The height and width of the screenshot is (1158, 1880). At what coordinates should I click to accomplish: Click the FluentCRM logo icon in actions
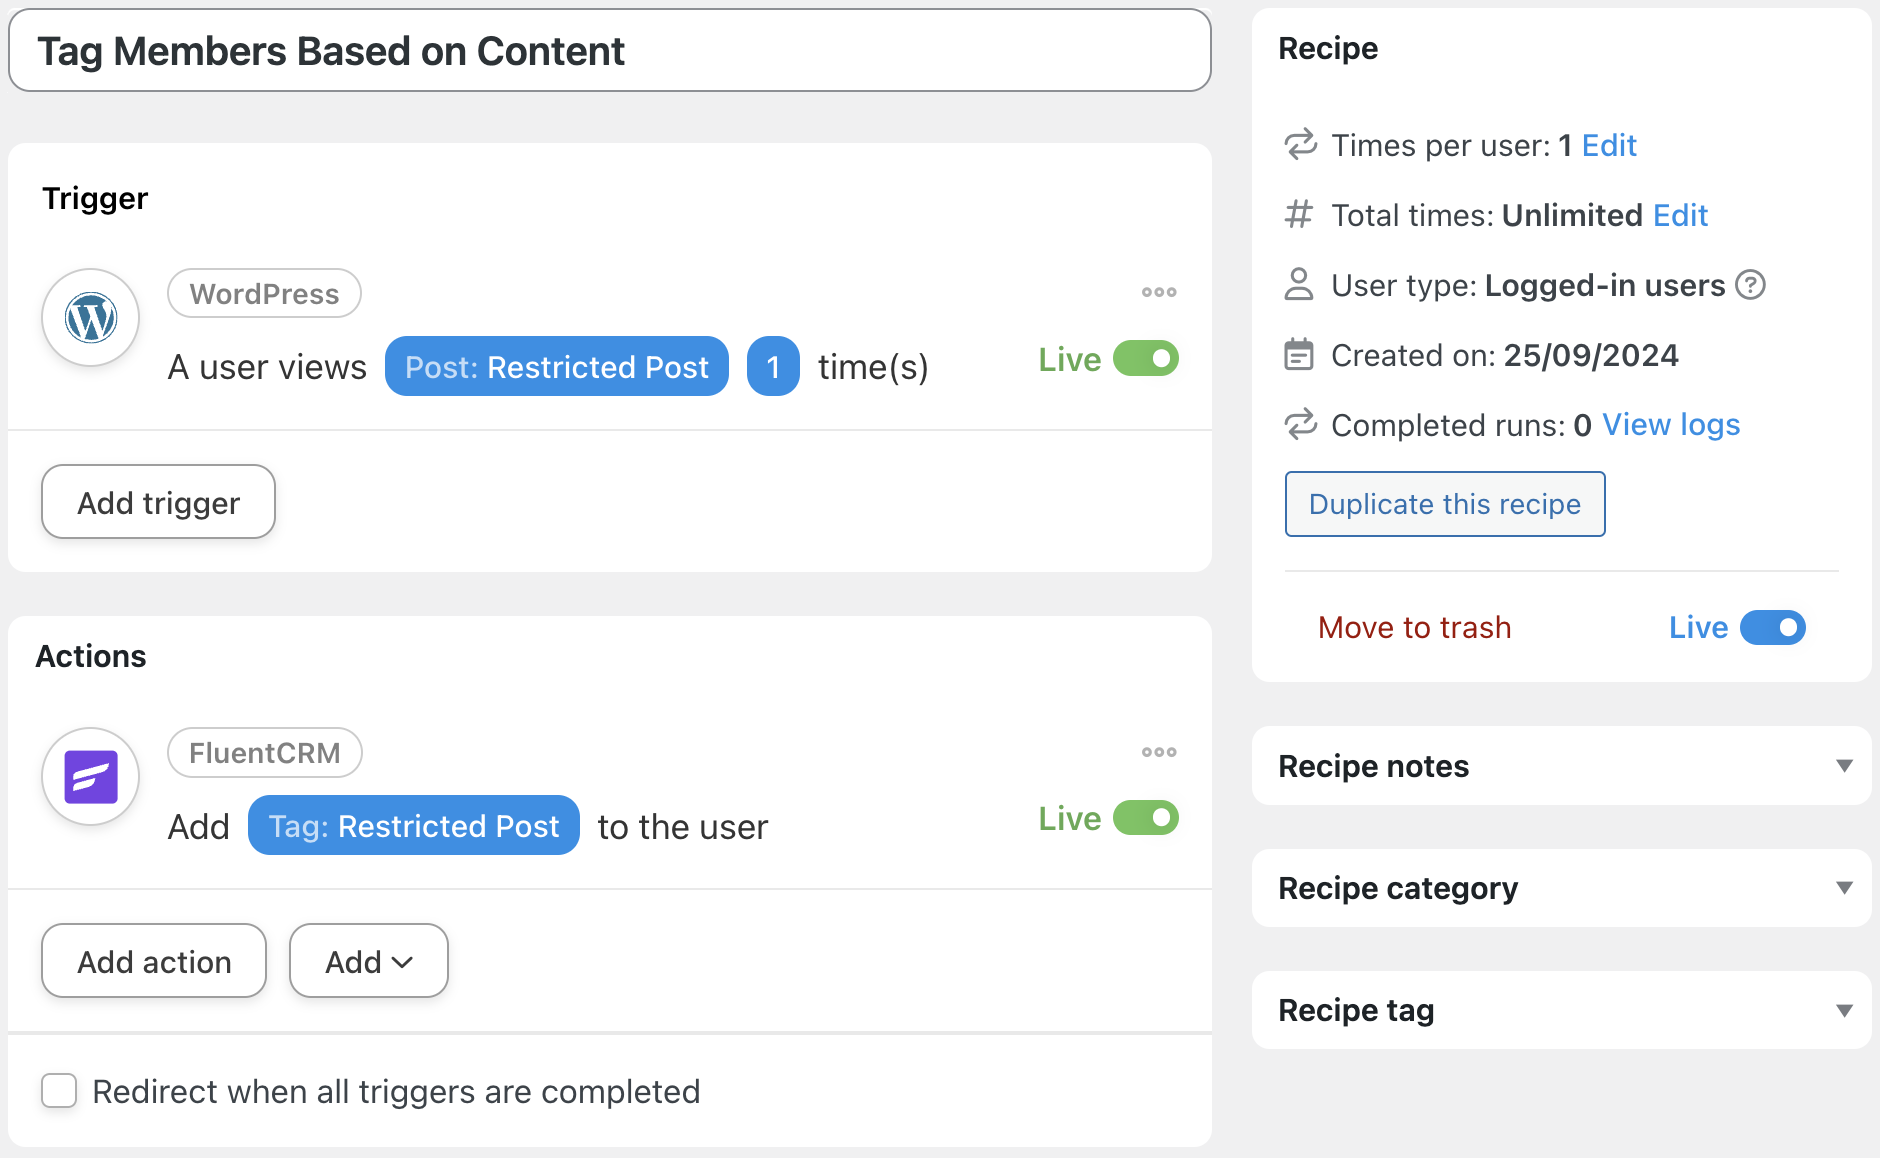tap(91, 777)
